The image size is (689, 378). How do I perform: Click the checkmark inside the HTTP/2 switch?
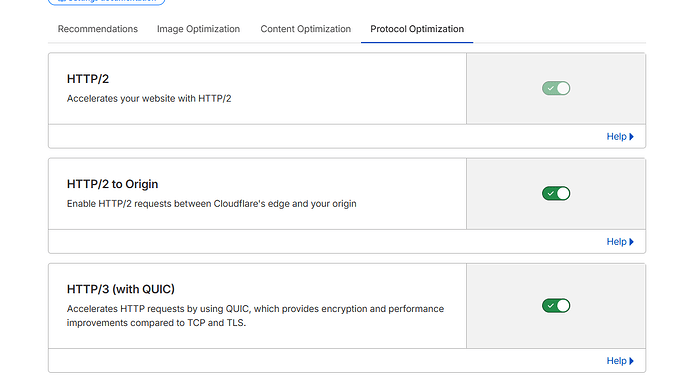tap(551, 88)
